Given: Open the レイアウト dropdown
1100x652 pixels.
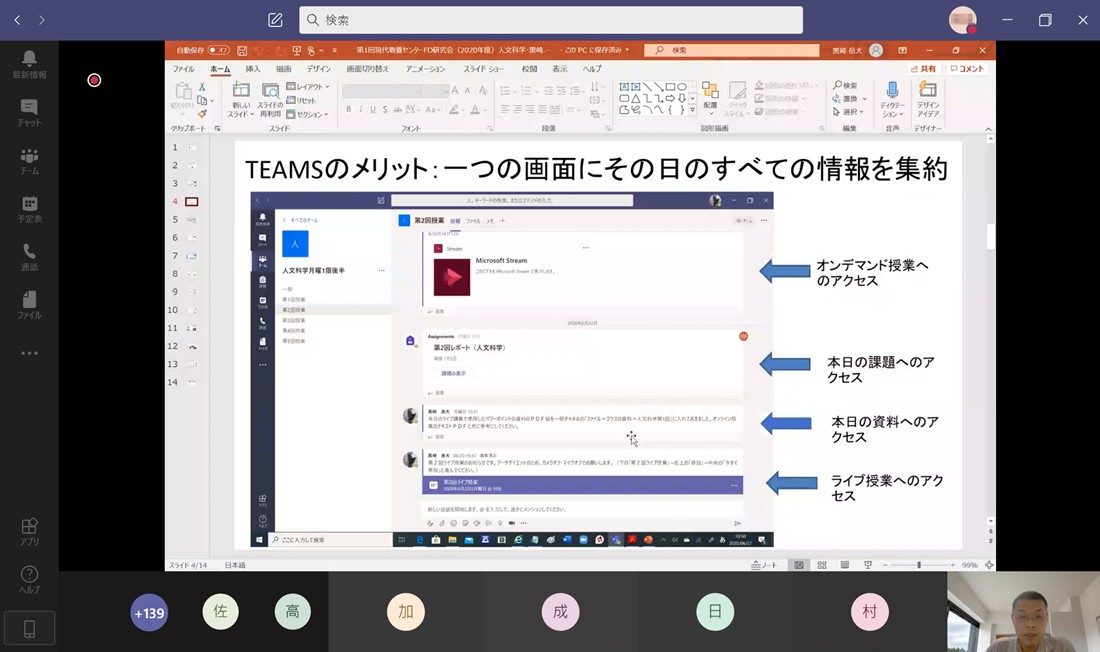Looking at the screenshot, I should (x=308, y=86).
